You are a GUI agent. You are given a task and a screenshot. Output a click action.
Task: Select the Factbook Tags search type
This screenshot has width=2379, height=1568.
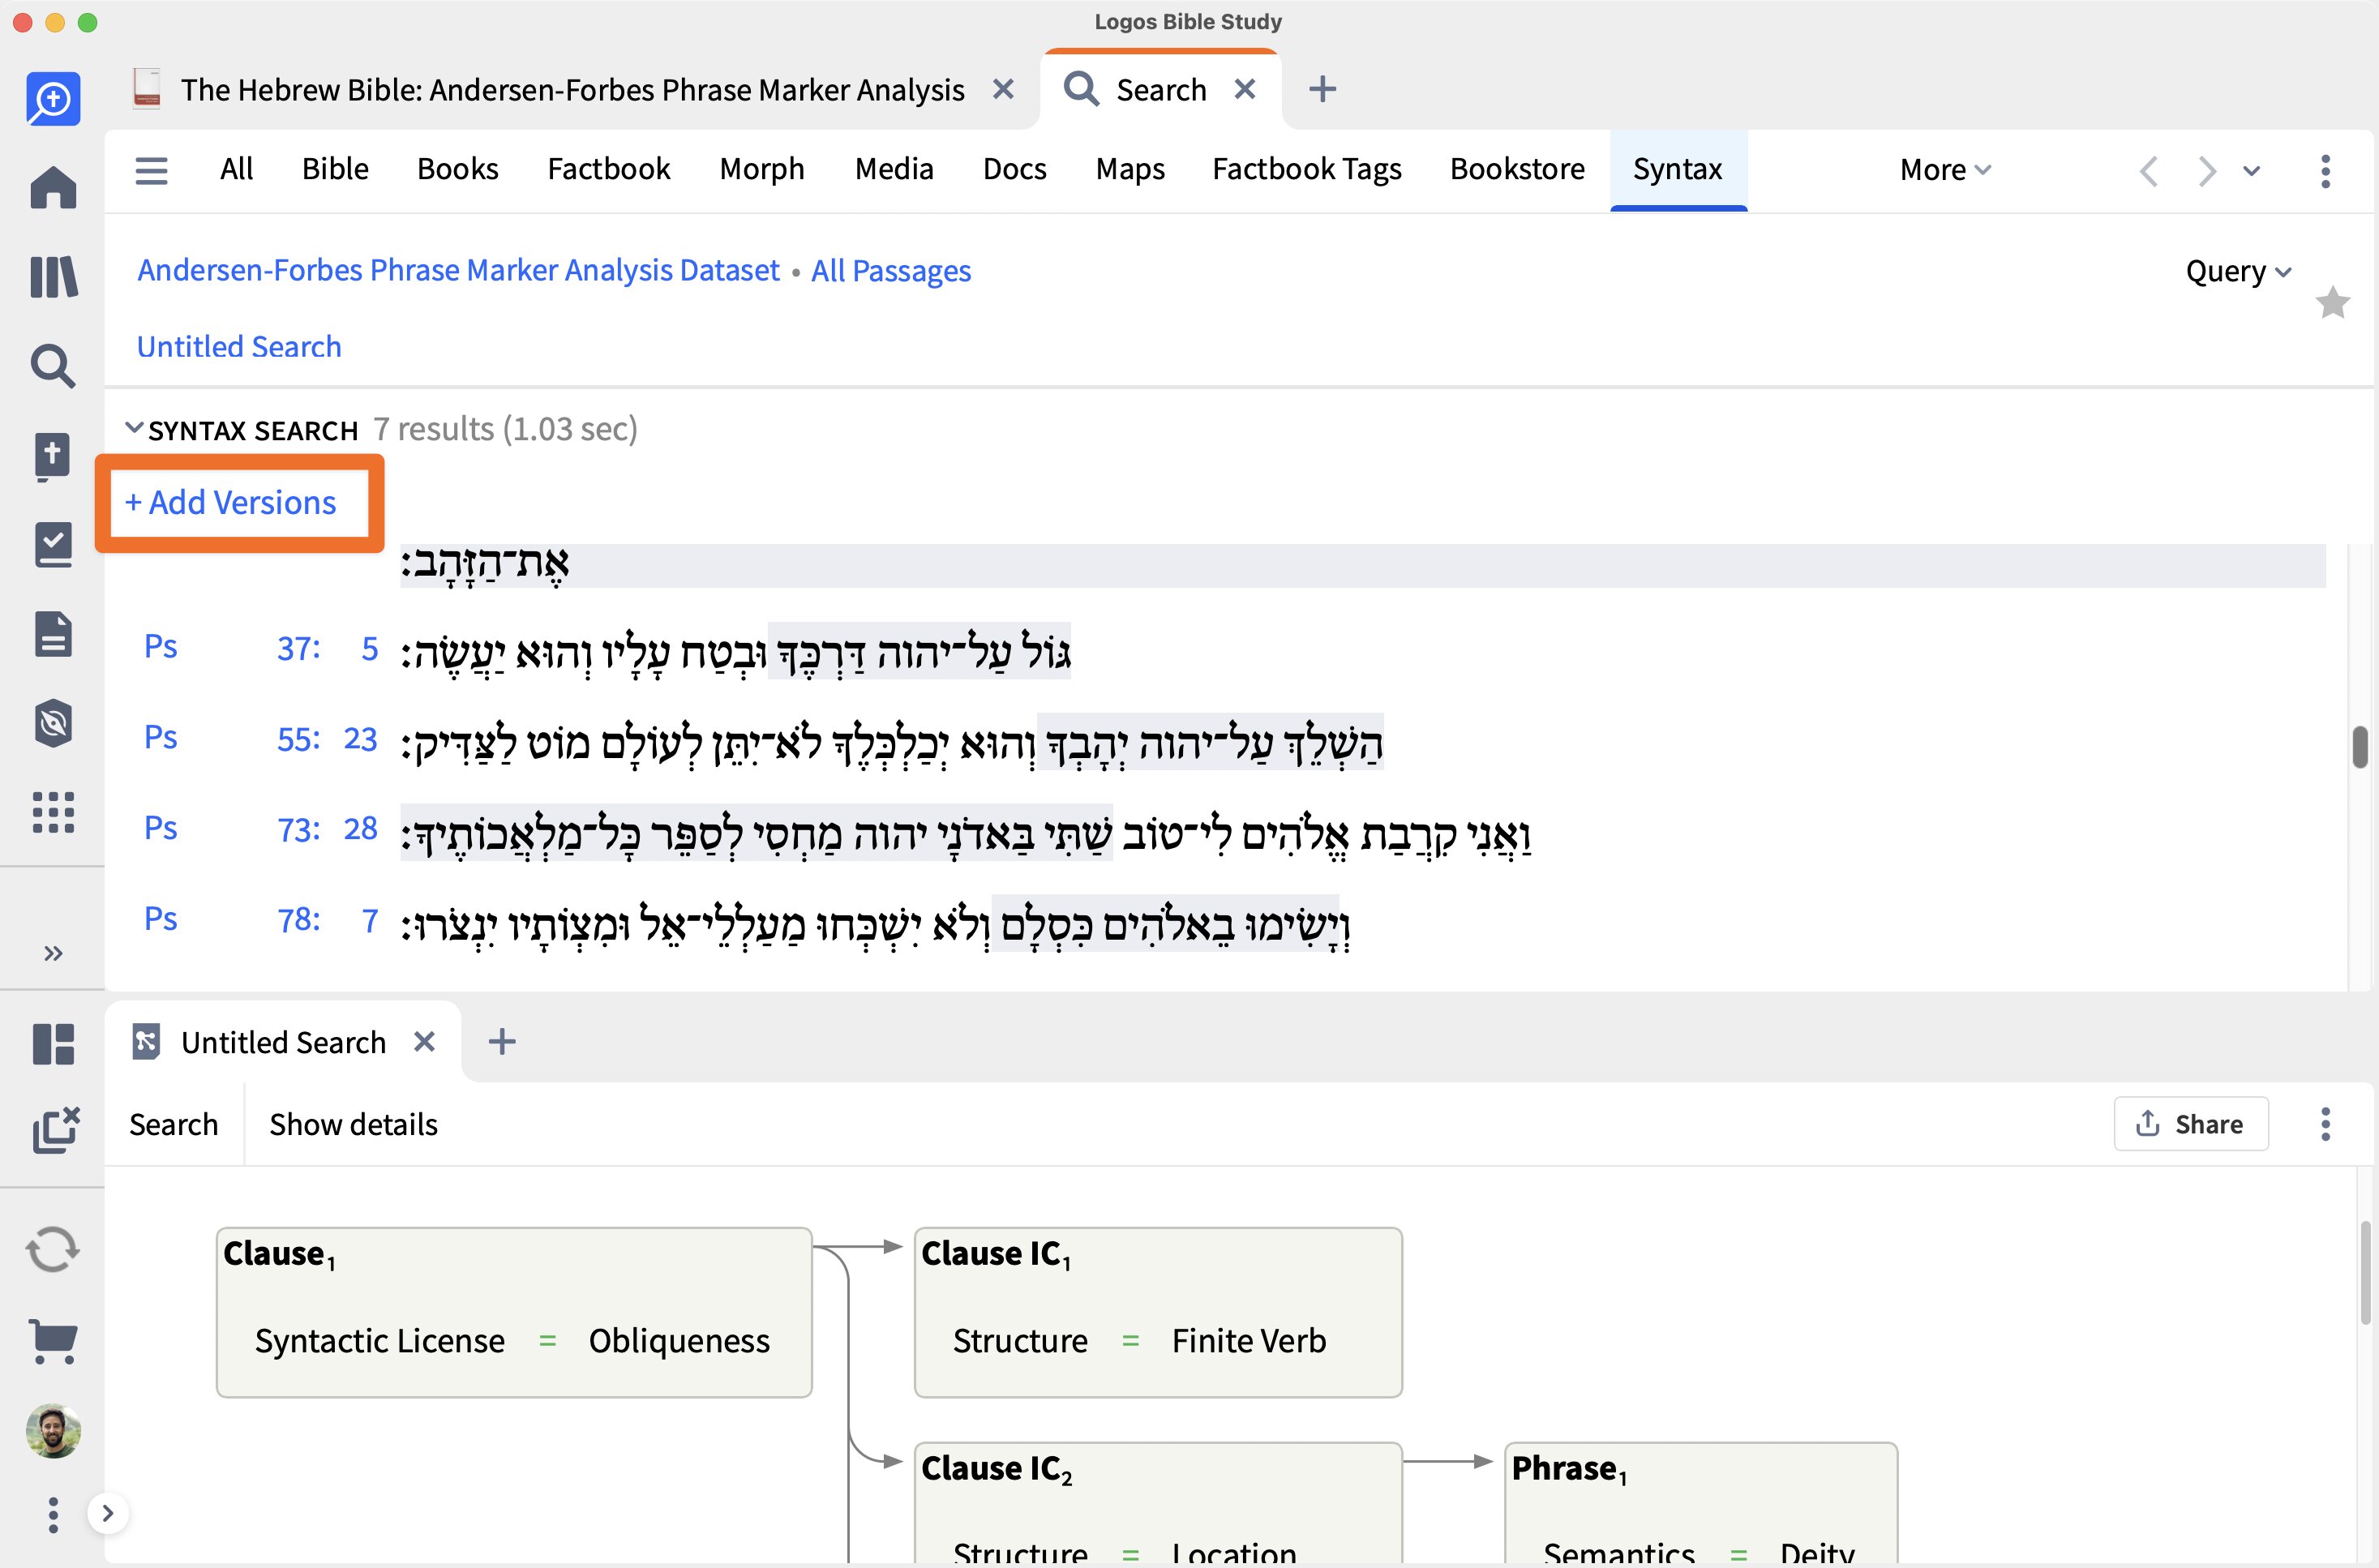pyautogui.click(x=1306, y=169)
